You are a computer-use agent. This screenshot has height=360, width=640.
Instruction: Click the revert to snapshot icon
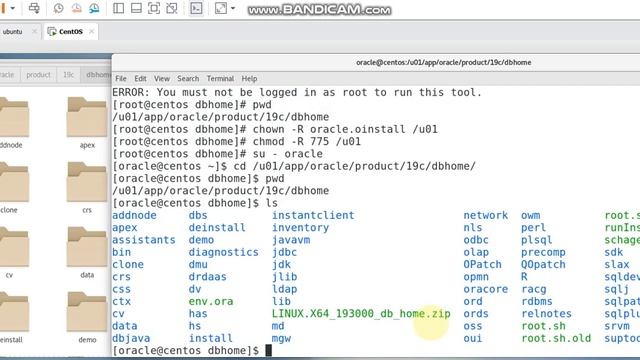pos(76,8)
